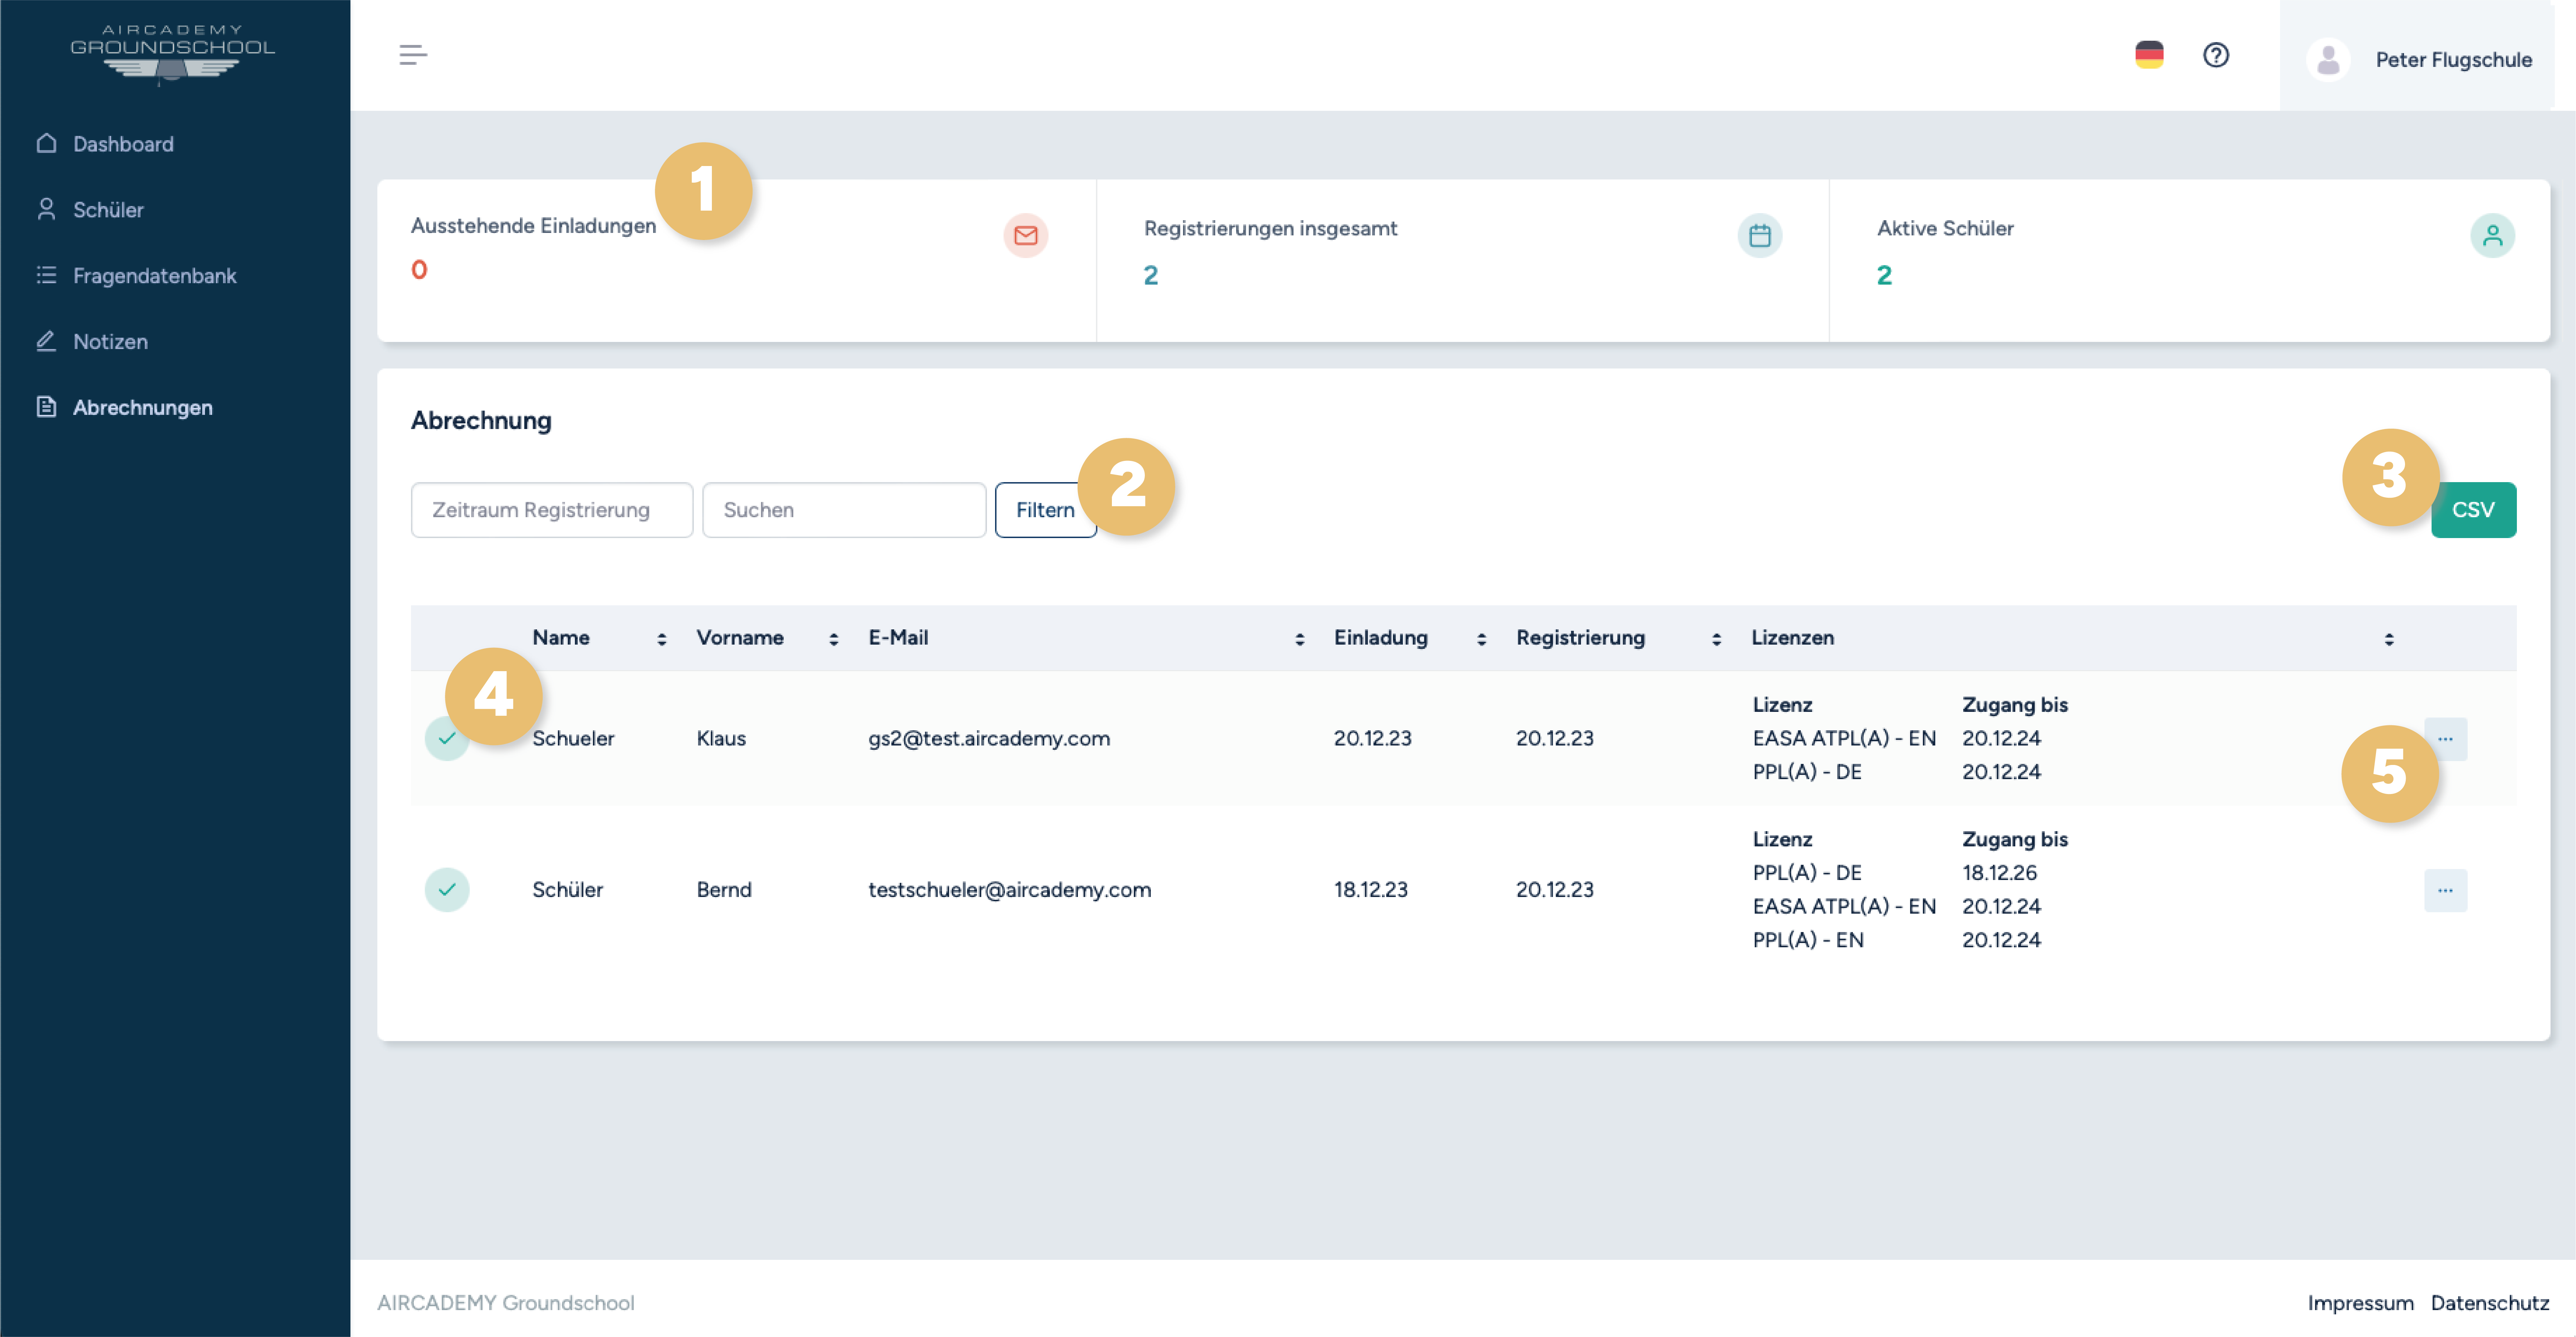Click the Notizen pencil icon in sidebar
2576x1337 pixels.
[46, 341]
